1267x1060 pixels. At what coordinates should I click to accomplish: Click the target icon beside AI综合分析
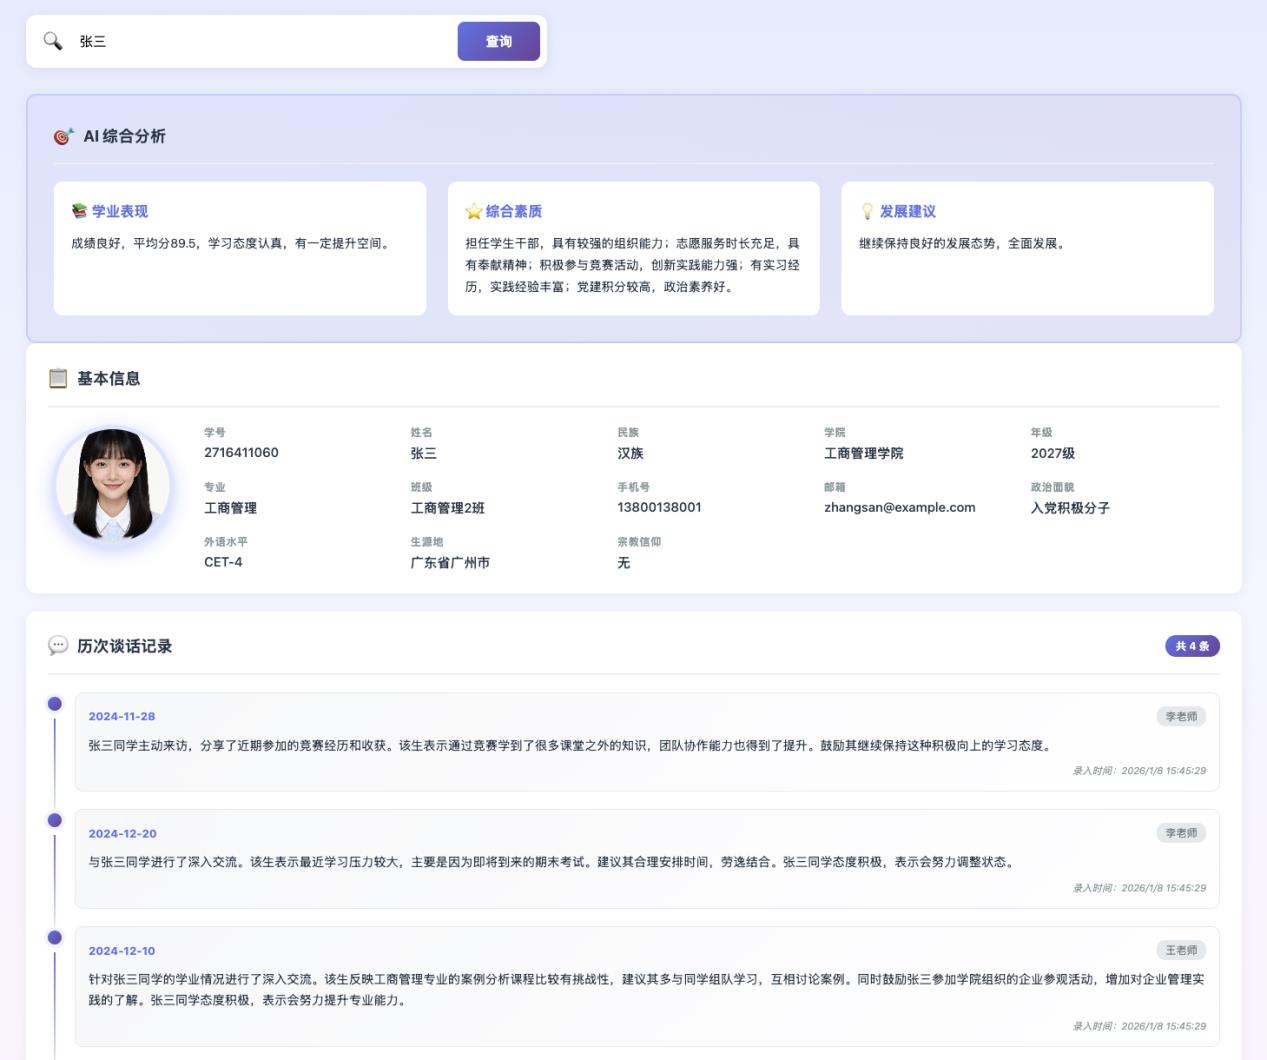point(63,137)
